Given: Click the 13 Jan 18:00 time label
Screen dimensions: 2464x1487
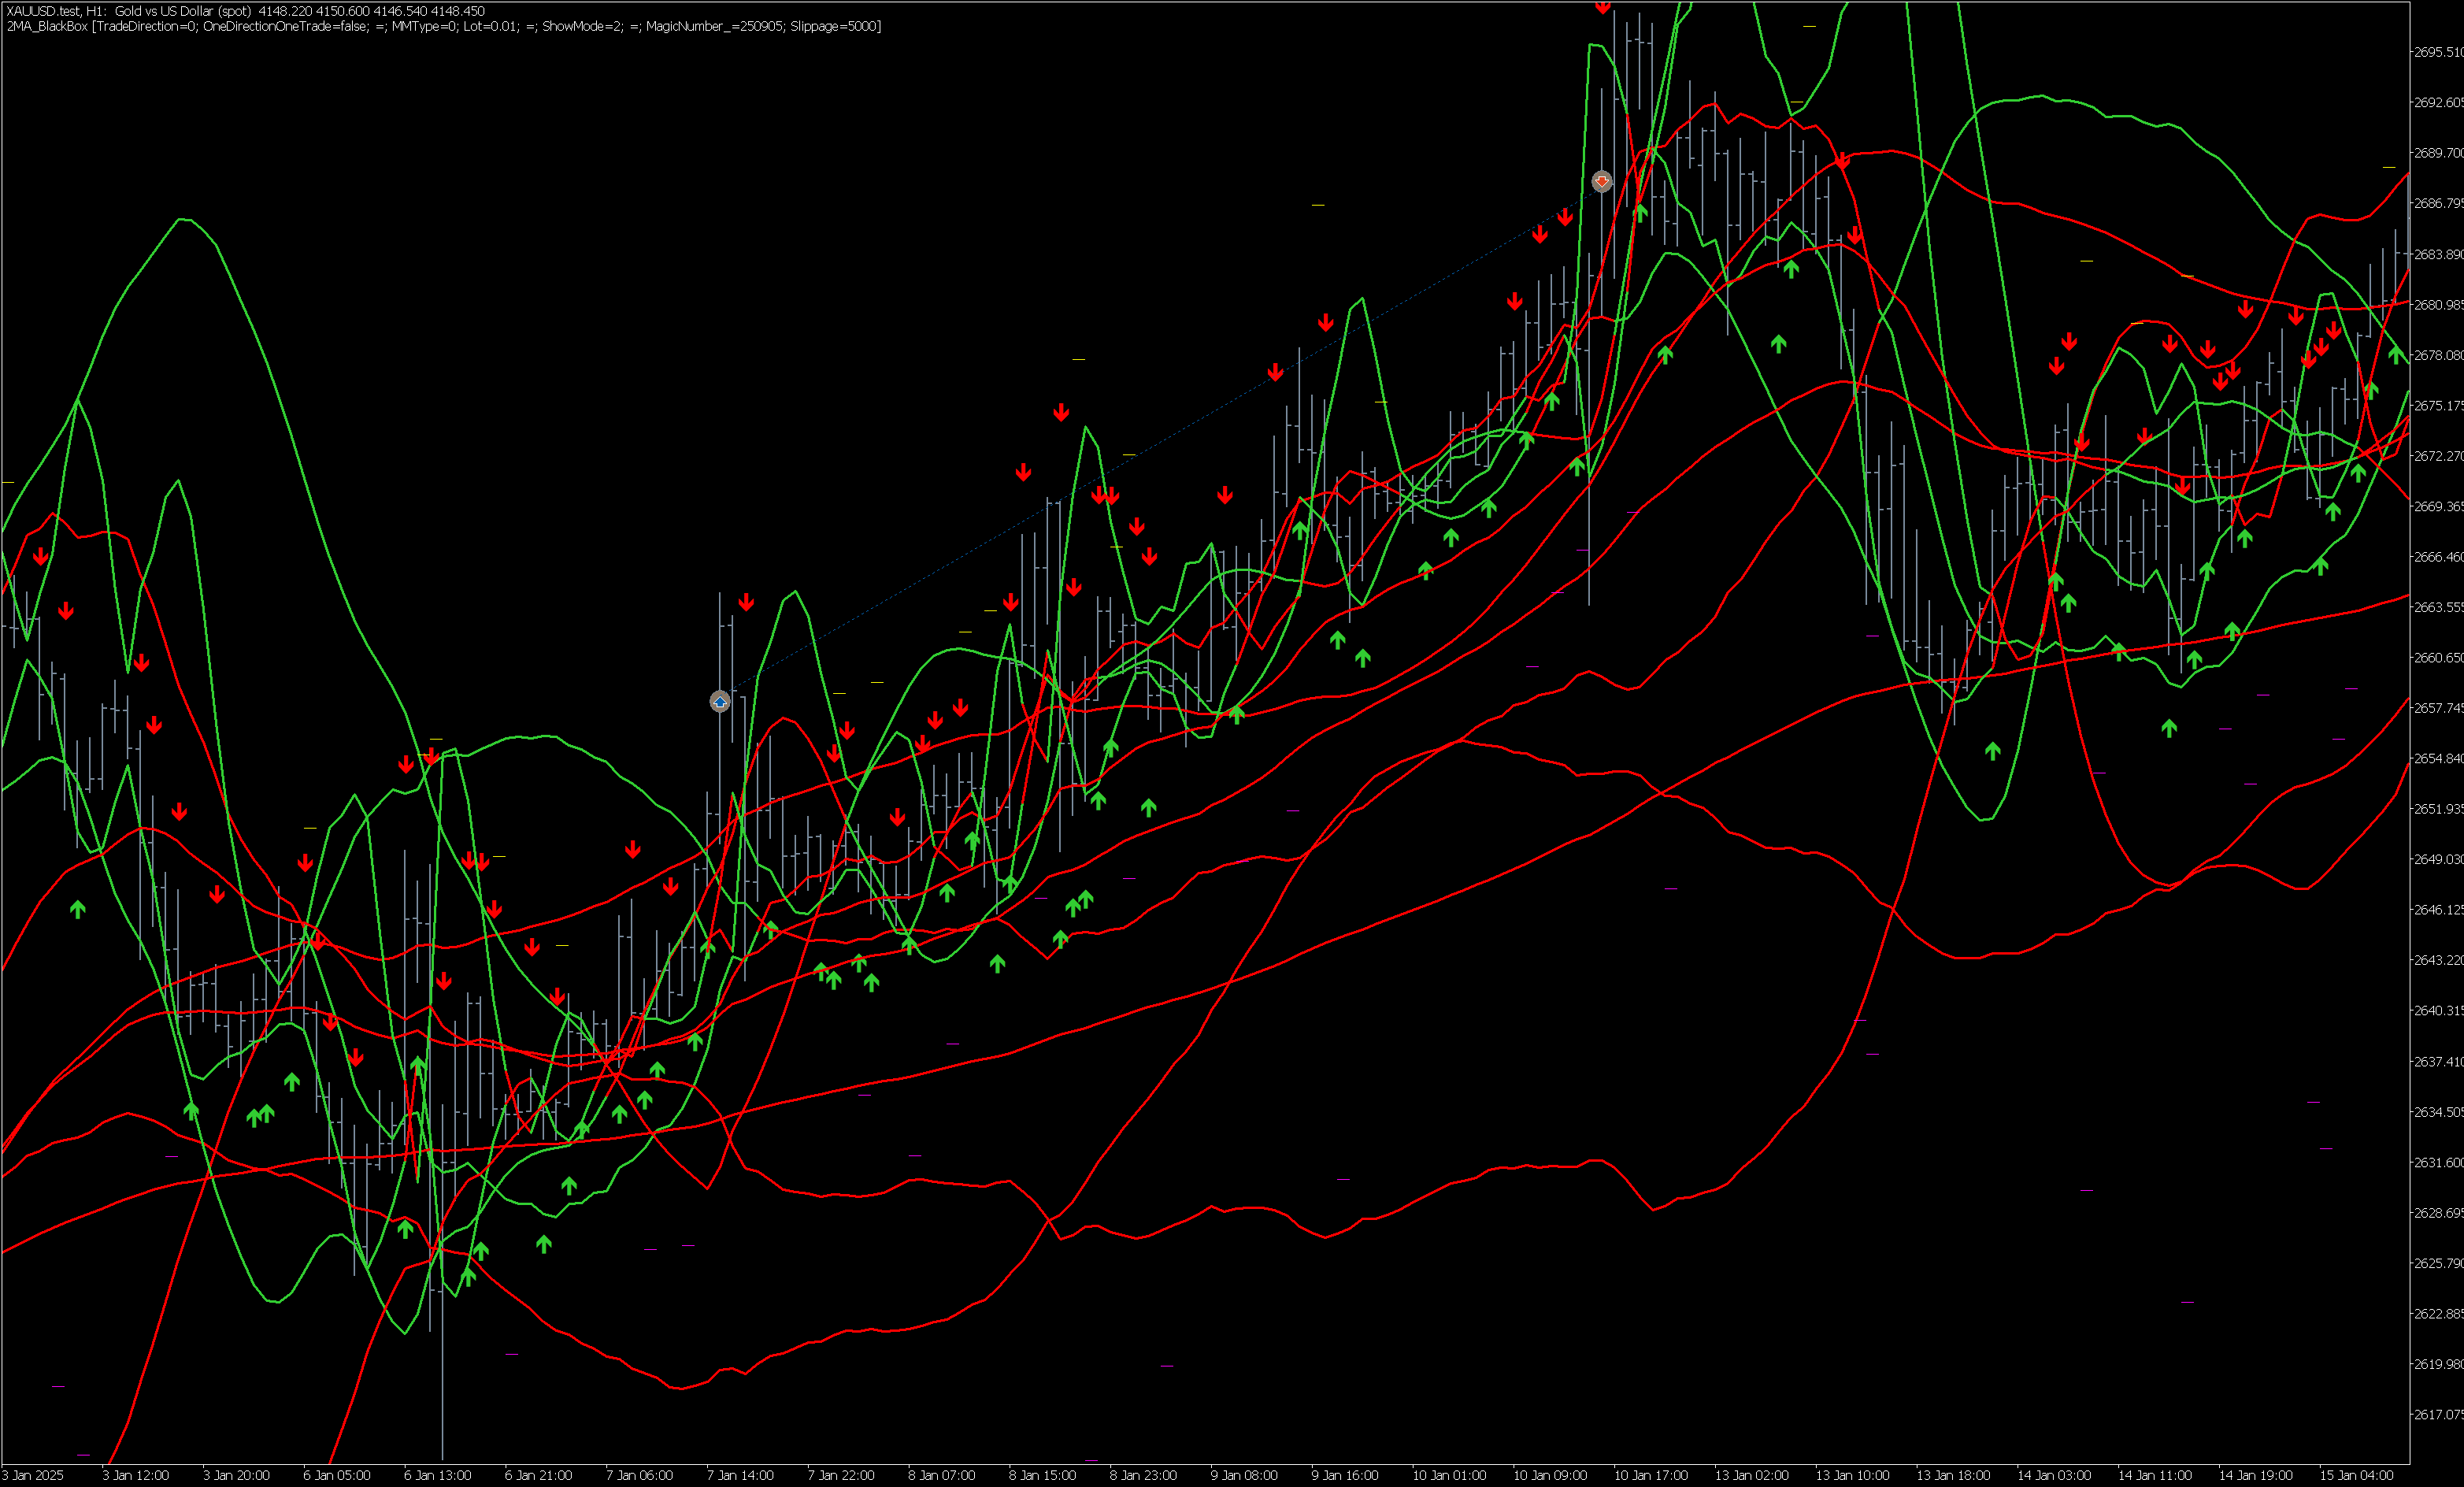Looking at the screenshot, I should tap(1953, 1475).
